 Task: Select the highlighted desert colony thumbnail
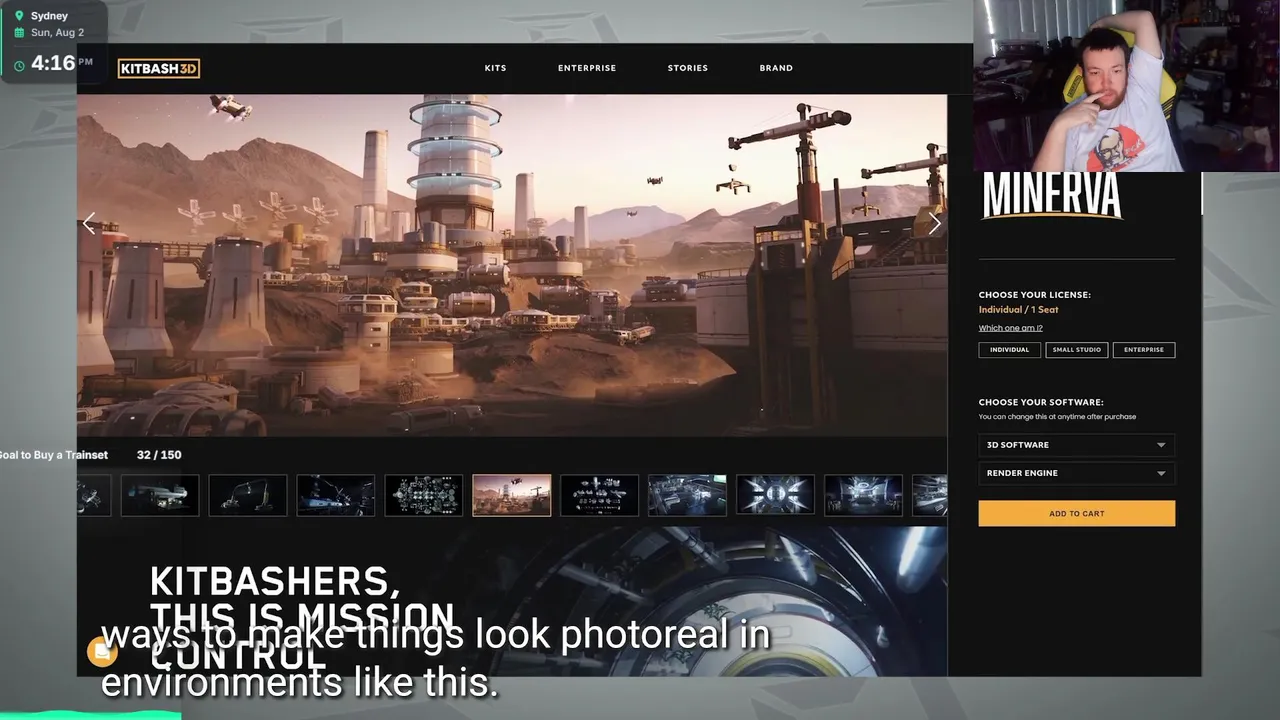tap(511, 495)
